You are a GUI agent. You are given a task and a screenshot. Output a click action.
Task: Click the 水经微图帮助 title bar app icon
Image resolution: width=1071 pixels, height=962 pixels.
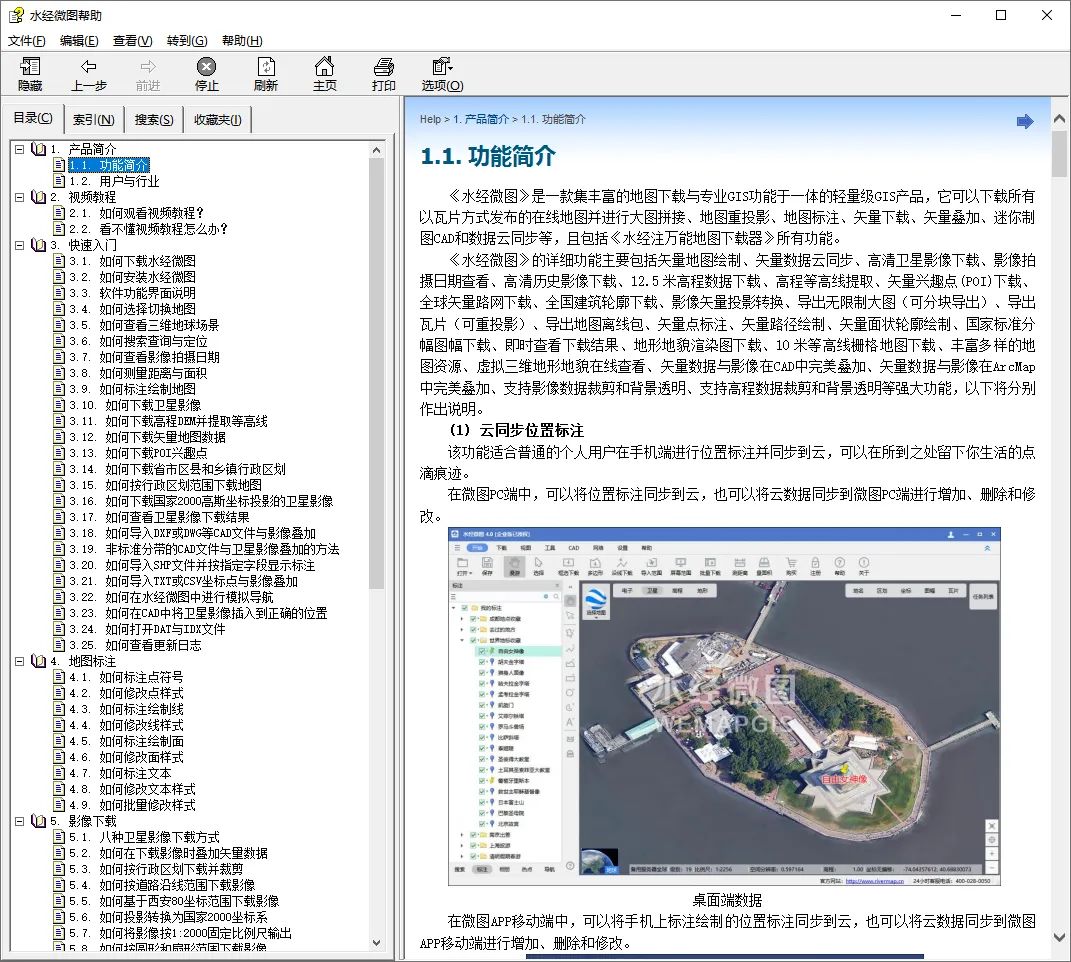(x=16, y=15)
